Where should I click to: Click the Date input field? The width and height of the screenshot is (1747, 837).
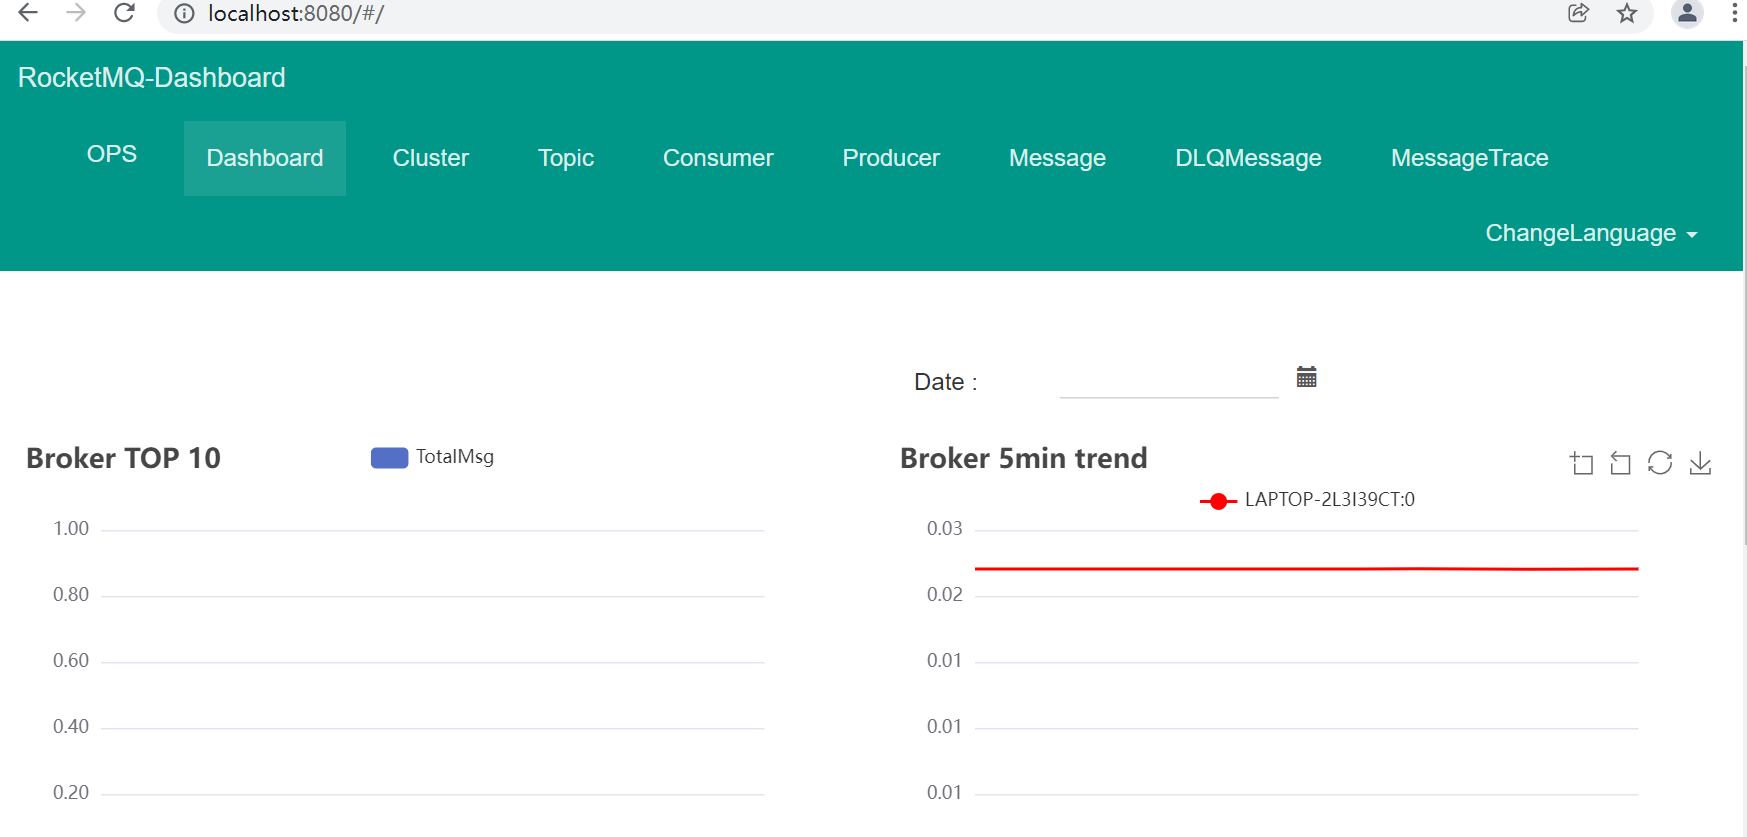click(1169, 381)
